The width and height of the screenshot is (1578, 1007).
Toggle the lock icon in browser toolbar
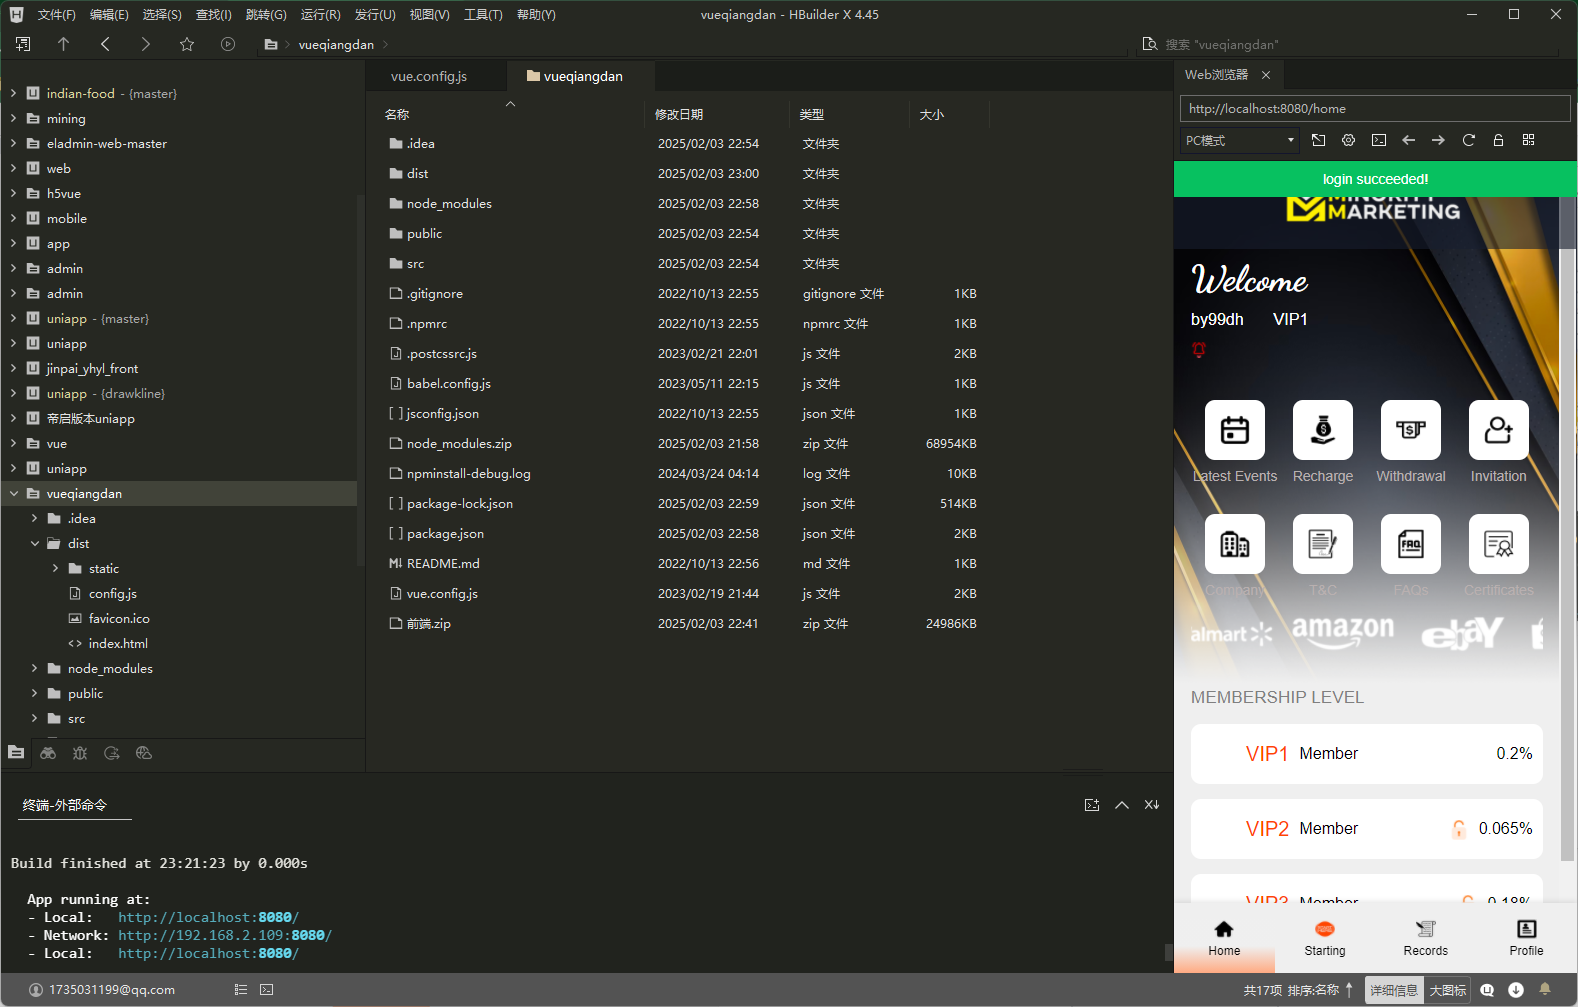click(1498, 140)
